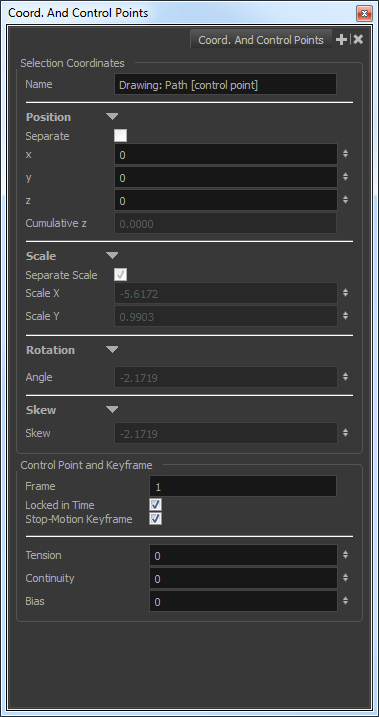Click the Frame input field
379x717 pixels.
point(243,487)
